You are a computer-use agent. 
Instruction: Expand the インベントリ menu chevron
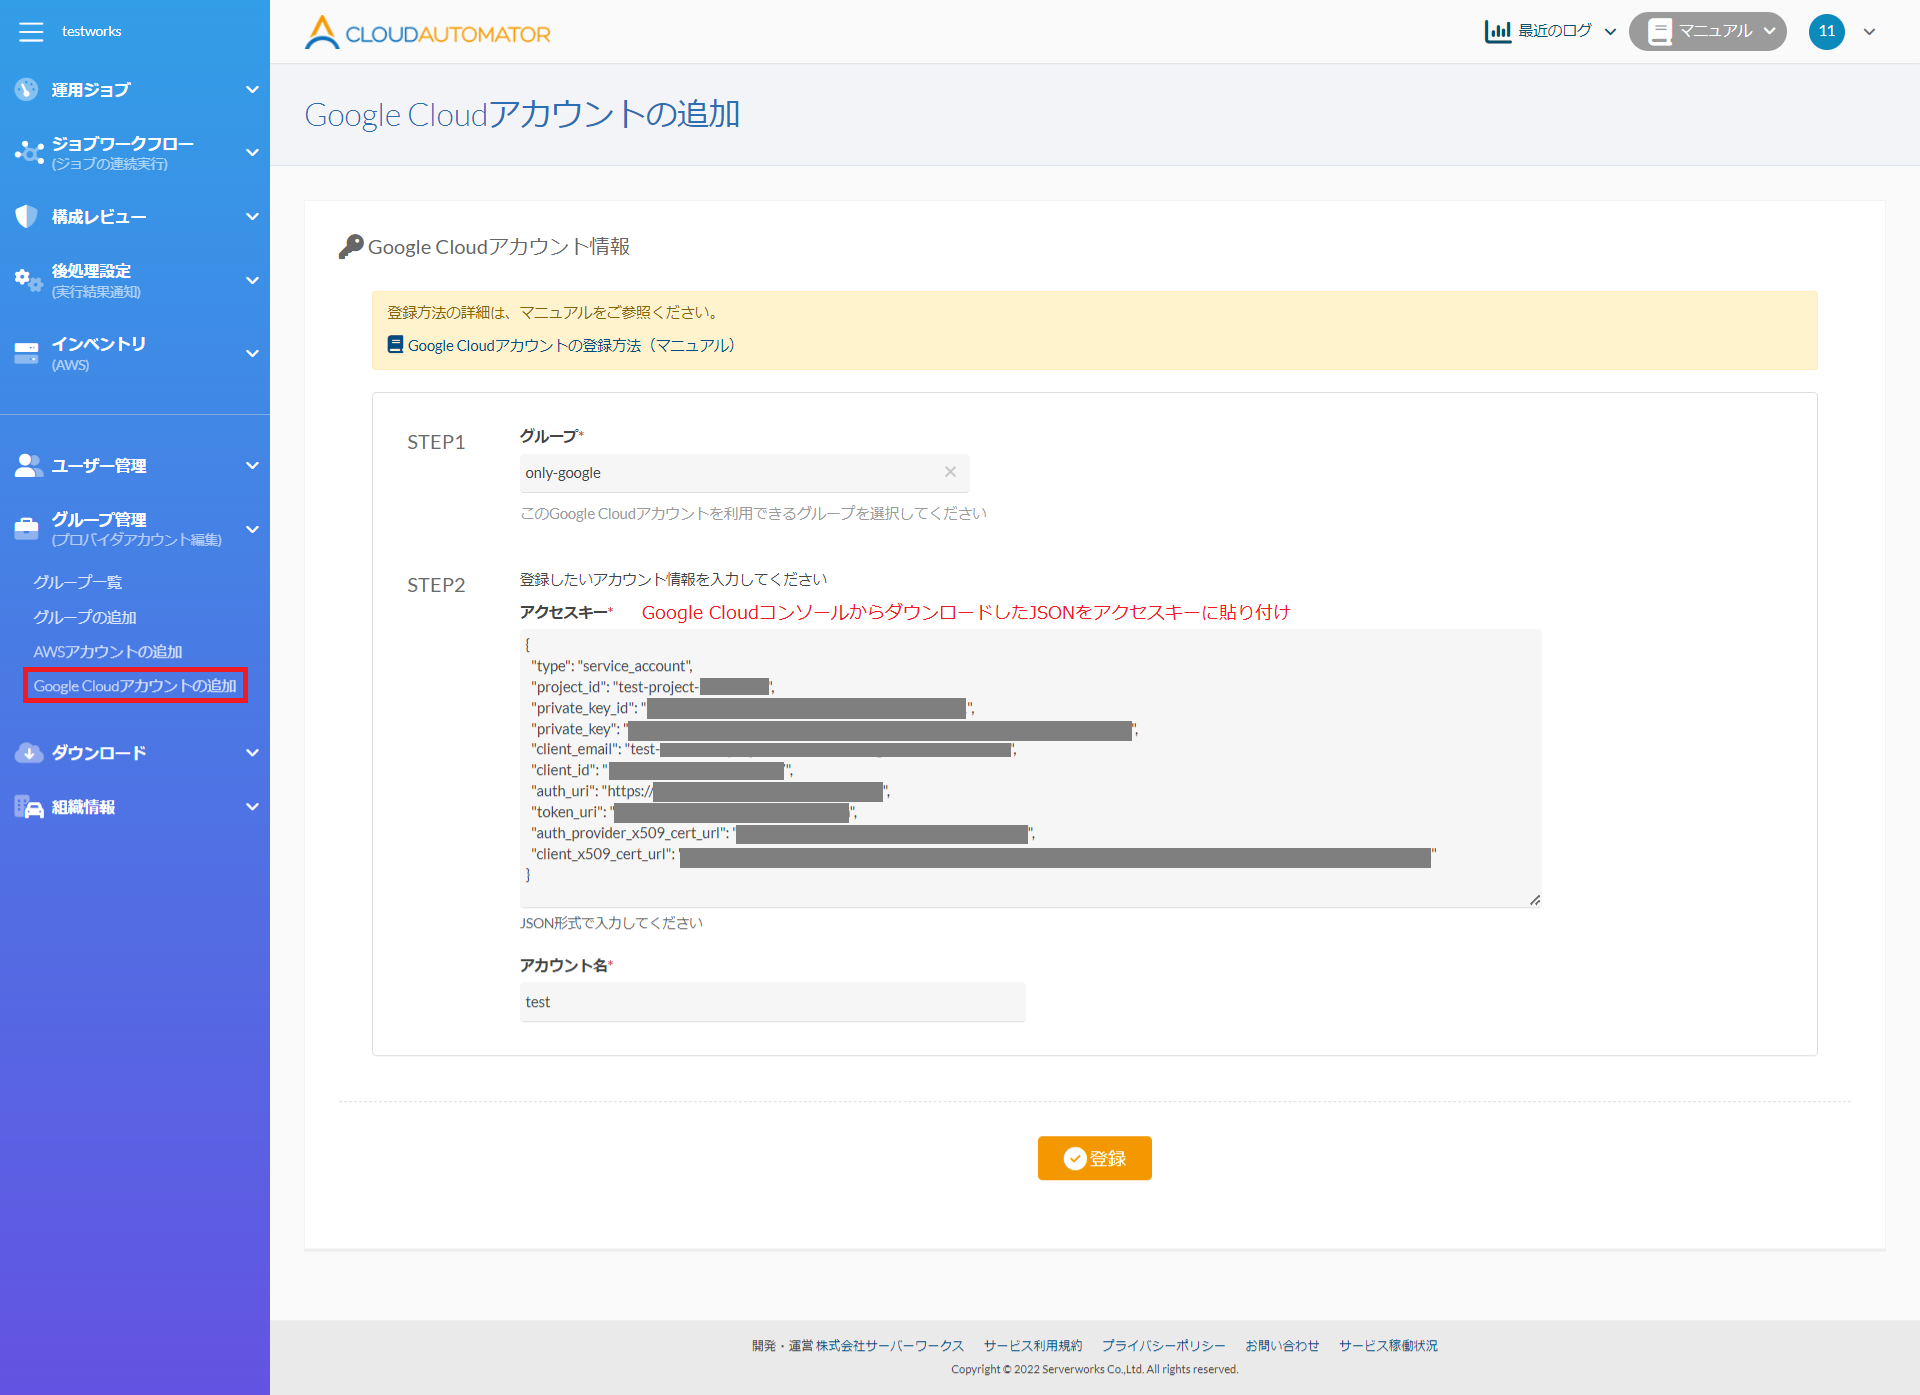(252, 353)
